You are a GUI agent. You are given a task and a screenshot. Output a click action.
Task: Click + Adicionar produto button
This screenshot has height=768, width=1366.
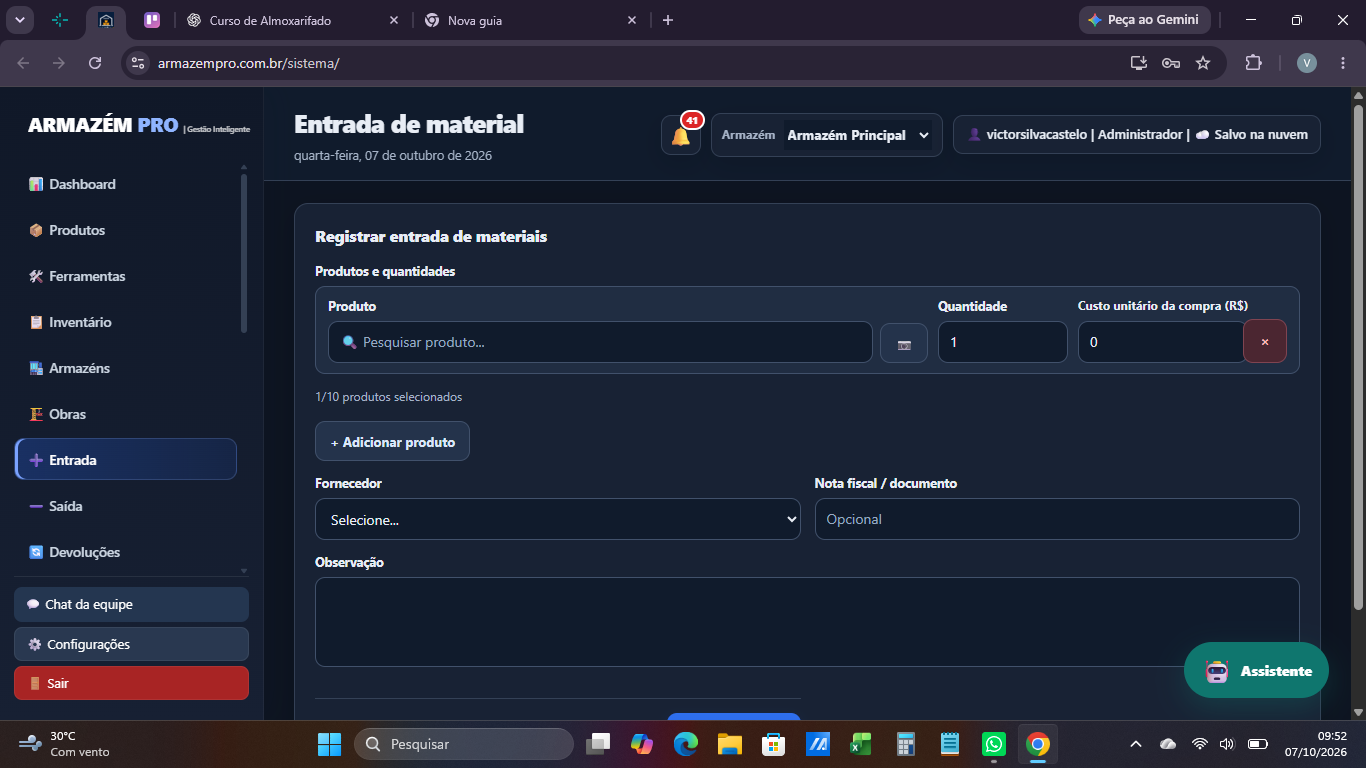point(392,441)
